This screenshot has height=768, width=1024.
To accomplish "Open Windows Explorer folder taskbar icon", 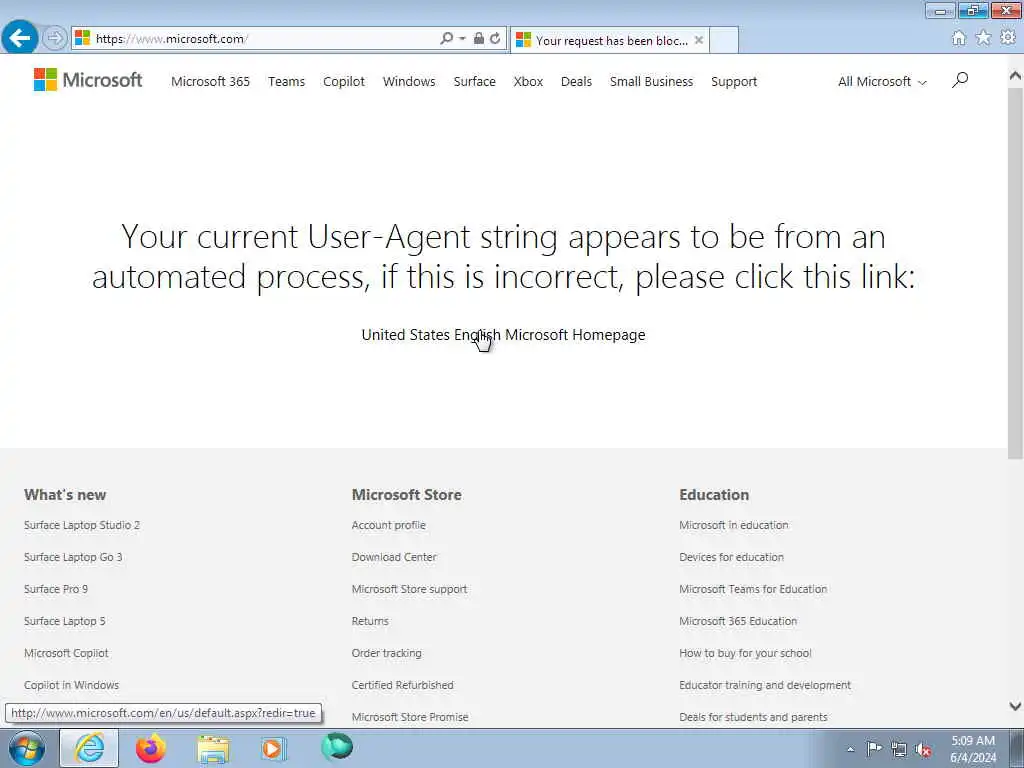I will click(x=213, y=749).
